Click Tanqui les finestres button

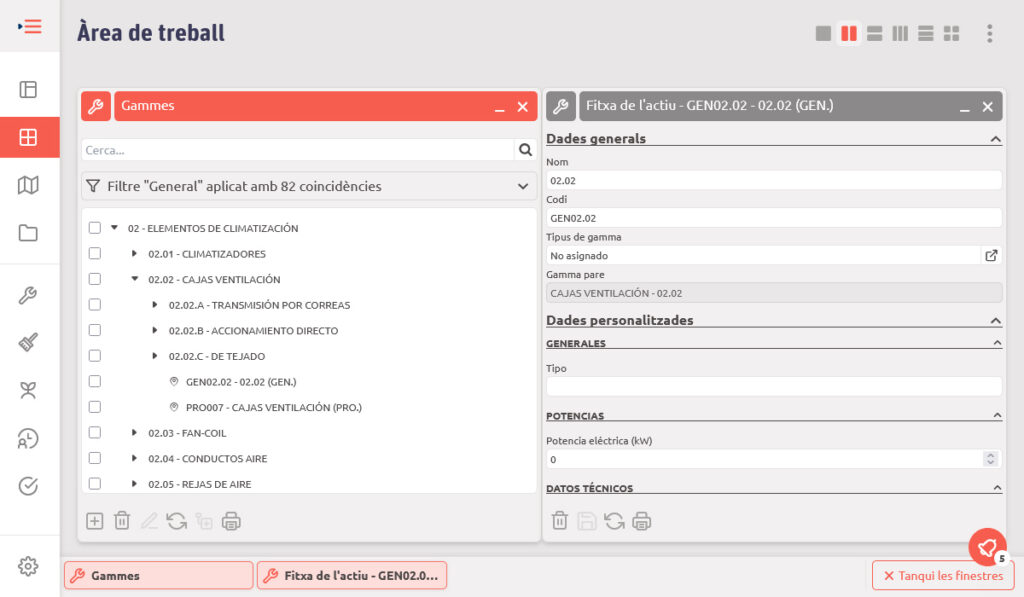point(943,576)
